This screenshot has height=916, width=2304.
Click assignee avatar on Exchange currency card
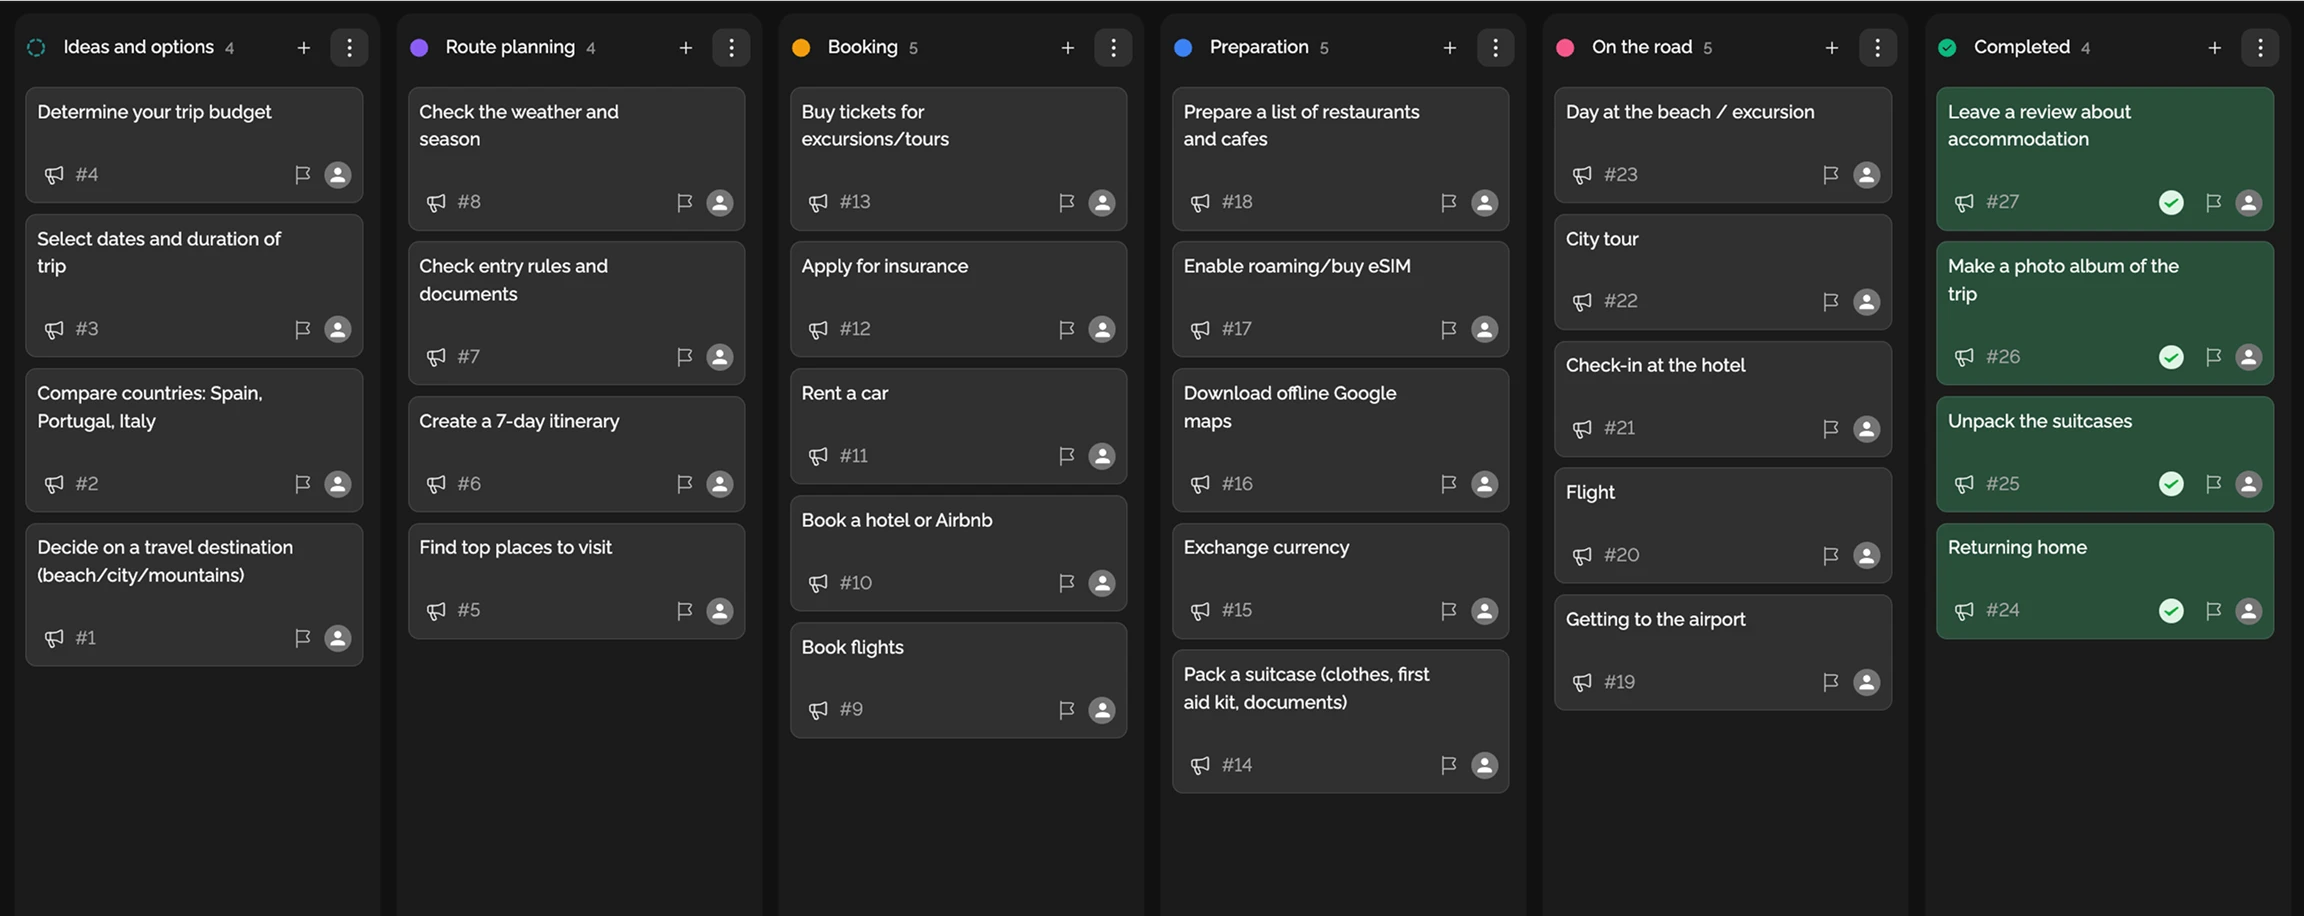coord(1484,611)
